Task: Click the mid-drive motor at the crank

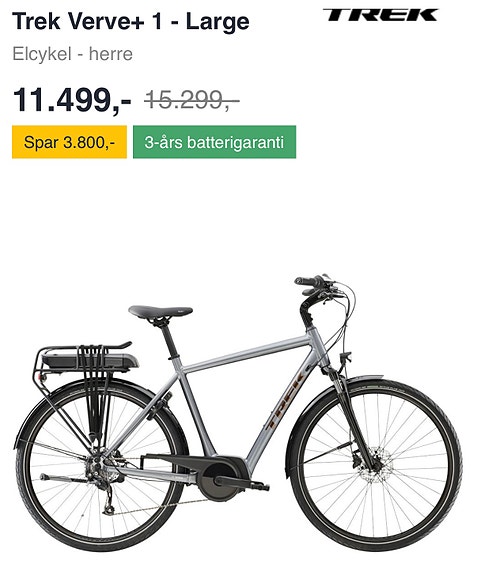Action: coord(219,480)
